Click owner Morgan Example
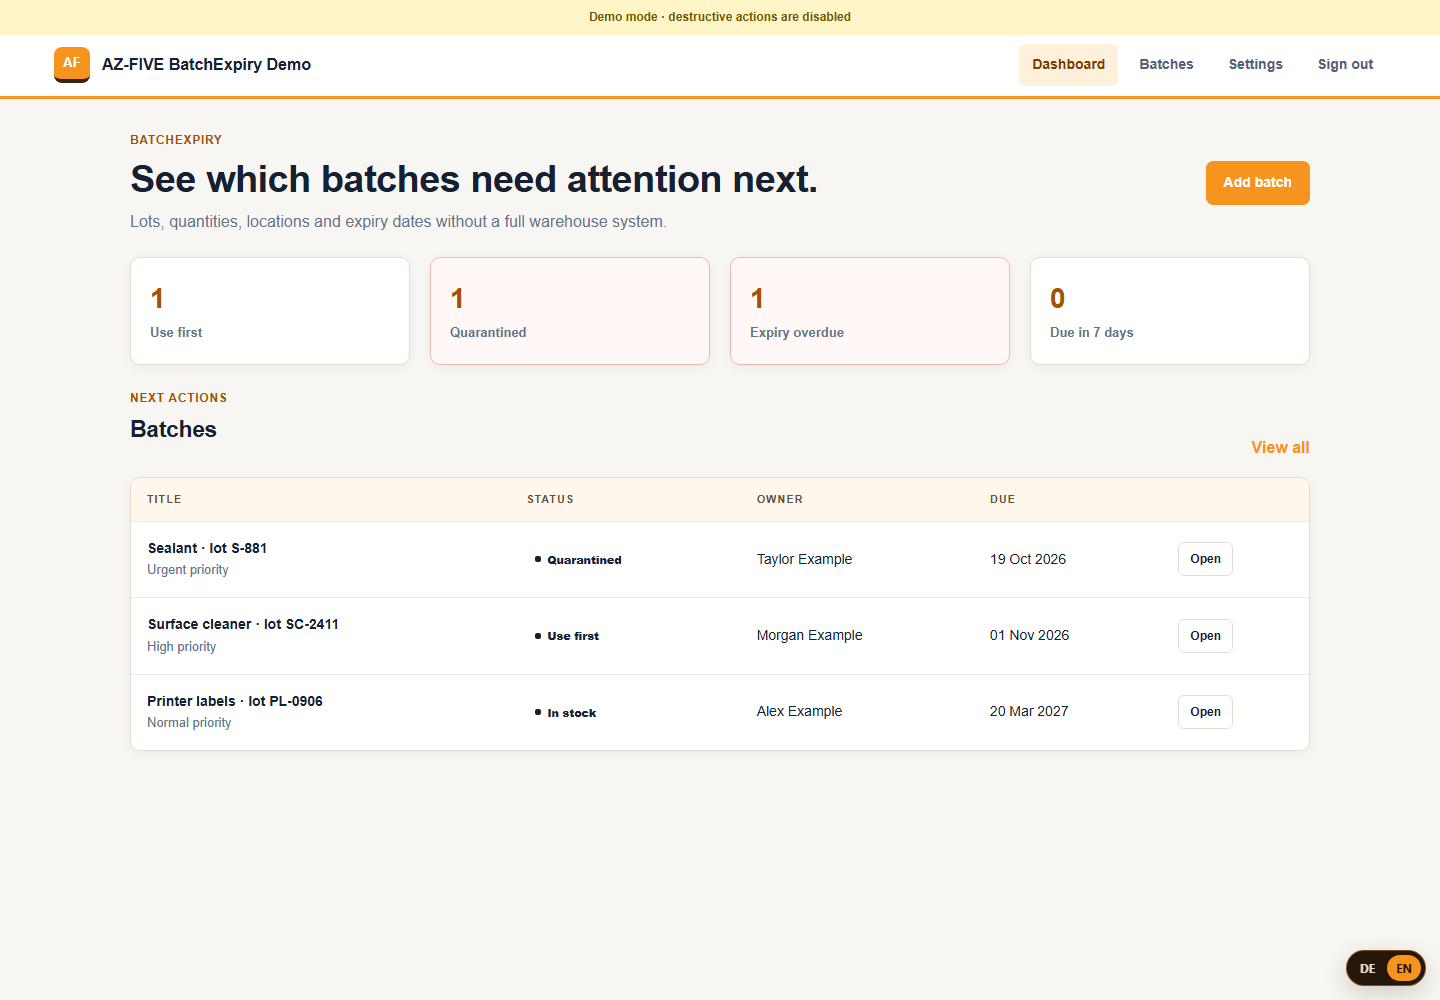The image size is (1440, 1000). 809,635
